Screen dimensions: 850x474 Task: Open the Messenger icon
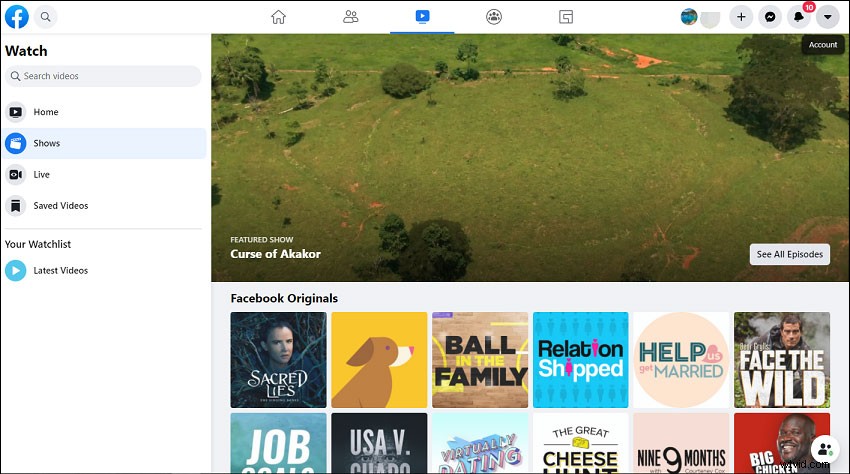point(770,17)
